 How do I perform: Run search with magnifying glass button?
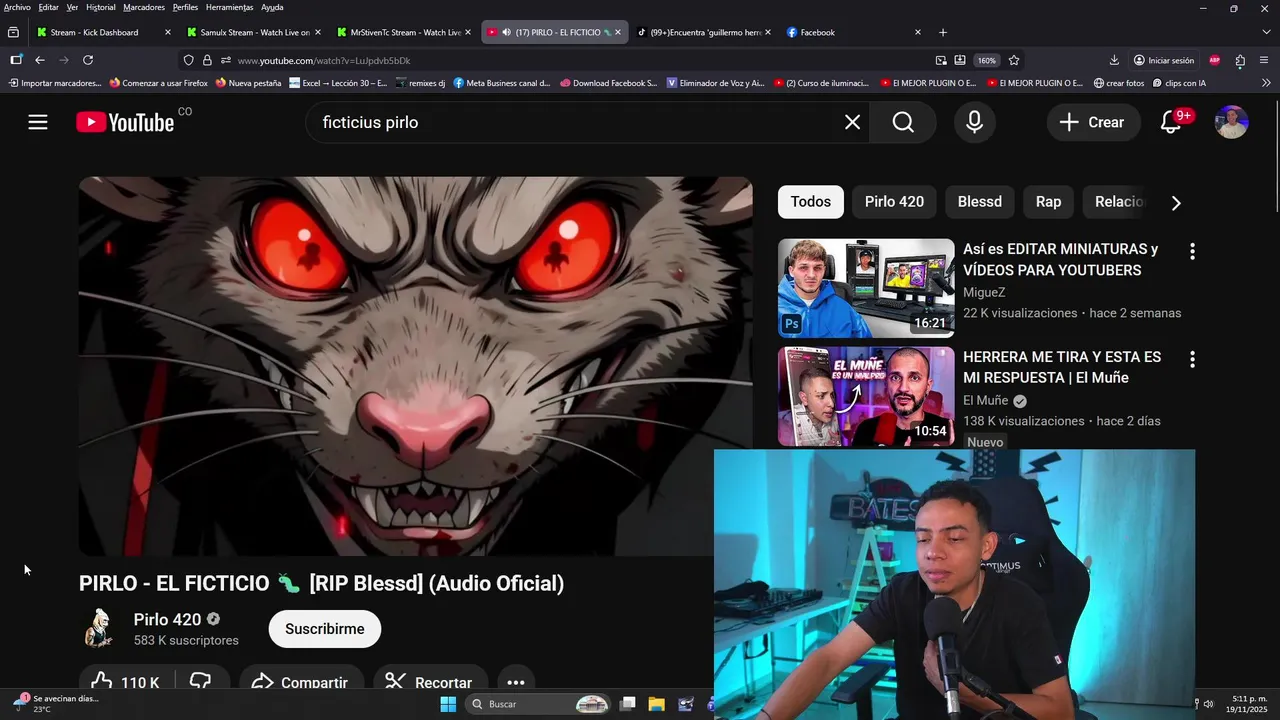pyautogui.click(x=903, y=122)
